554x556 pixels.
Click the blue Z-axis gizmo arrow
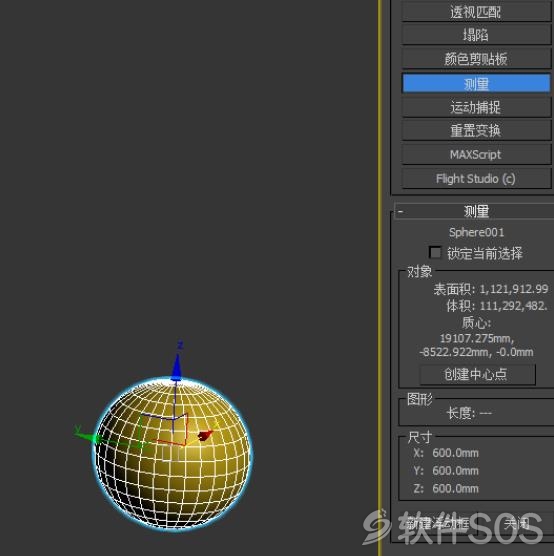pyautogui.click(x=177, y=367)
